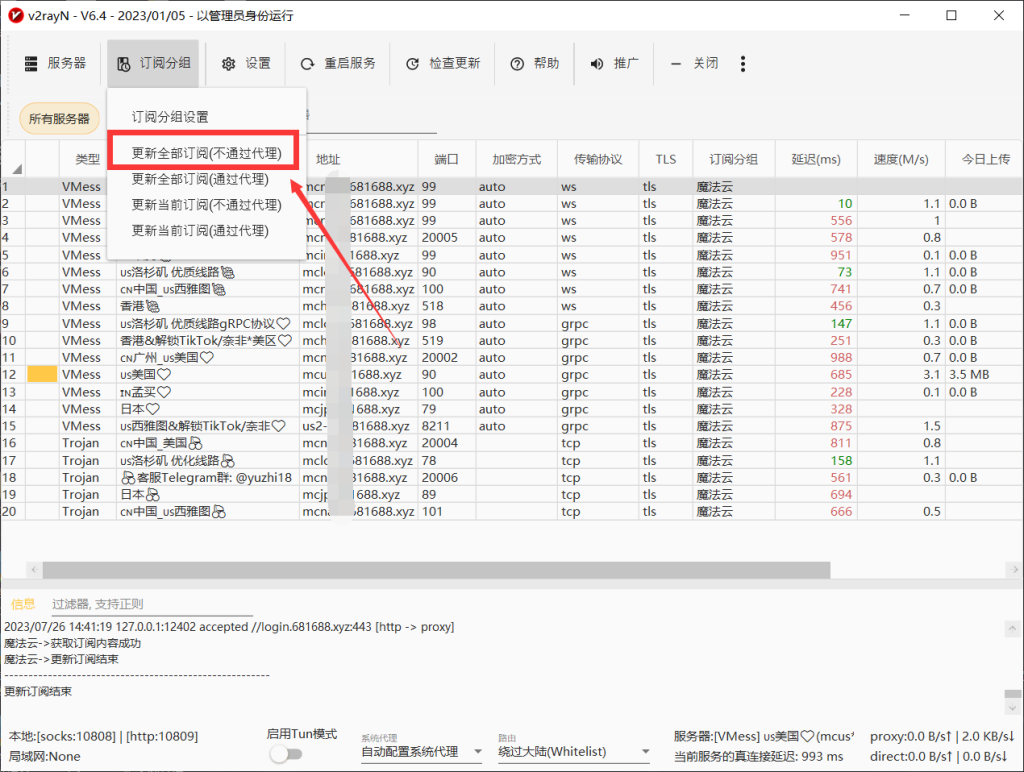Open the 服务器 (Servers) toolbar menu icon
This screenshot has height=772, width=1024.
33,62
